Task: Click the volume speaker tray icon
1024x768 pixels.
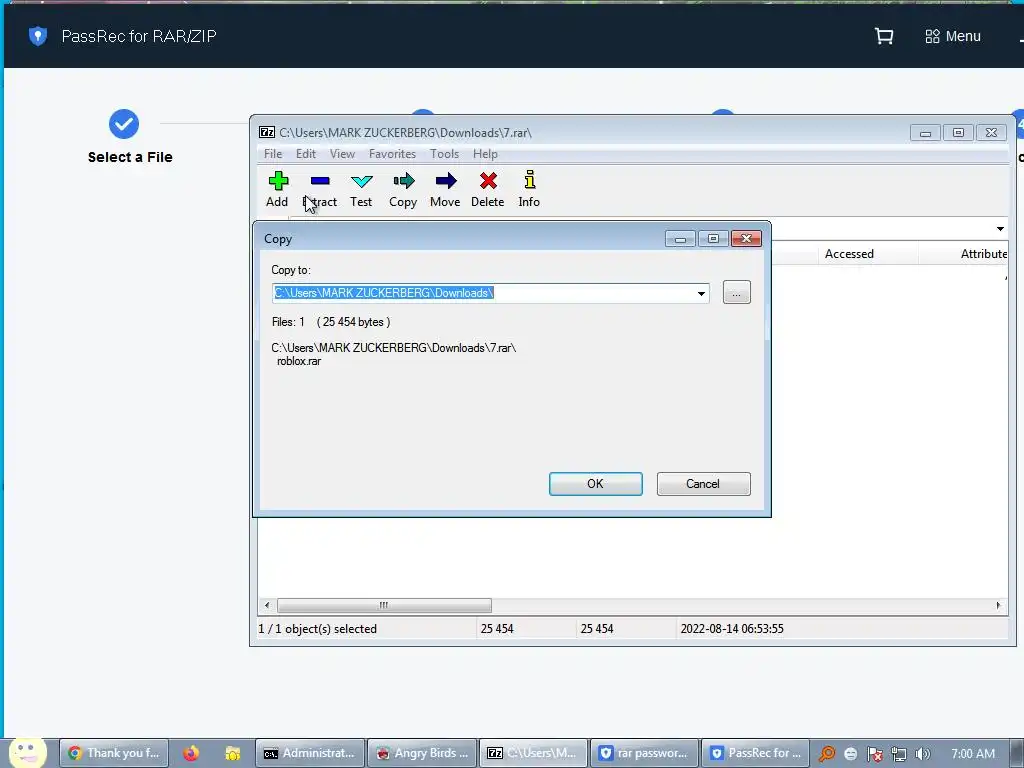Action: 922,754
